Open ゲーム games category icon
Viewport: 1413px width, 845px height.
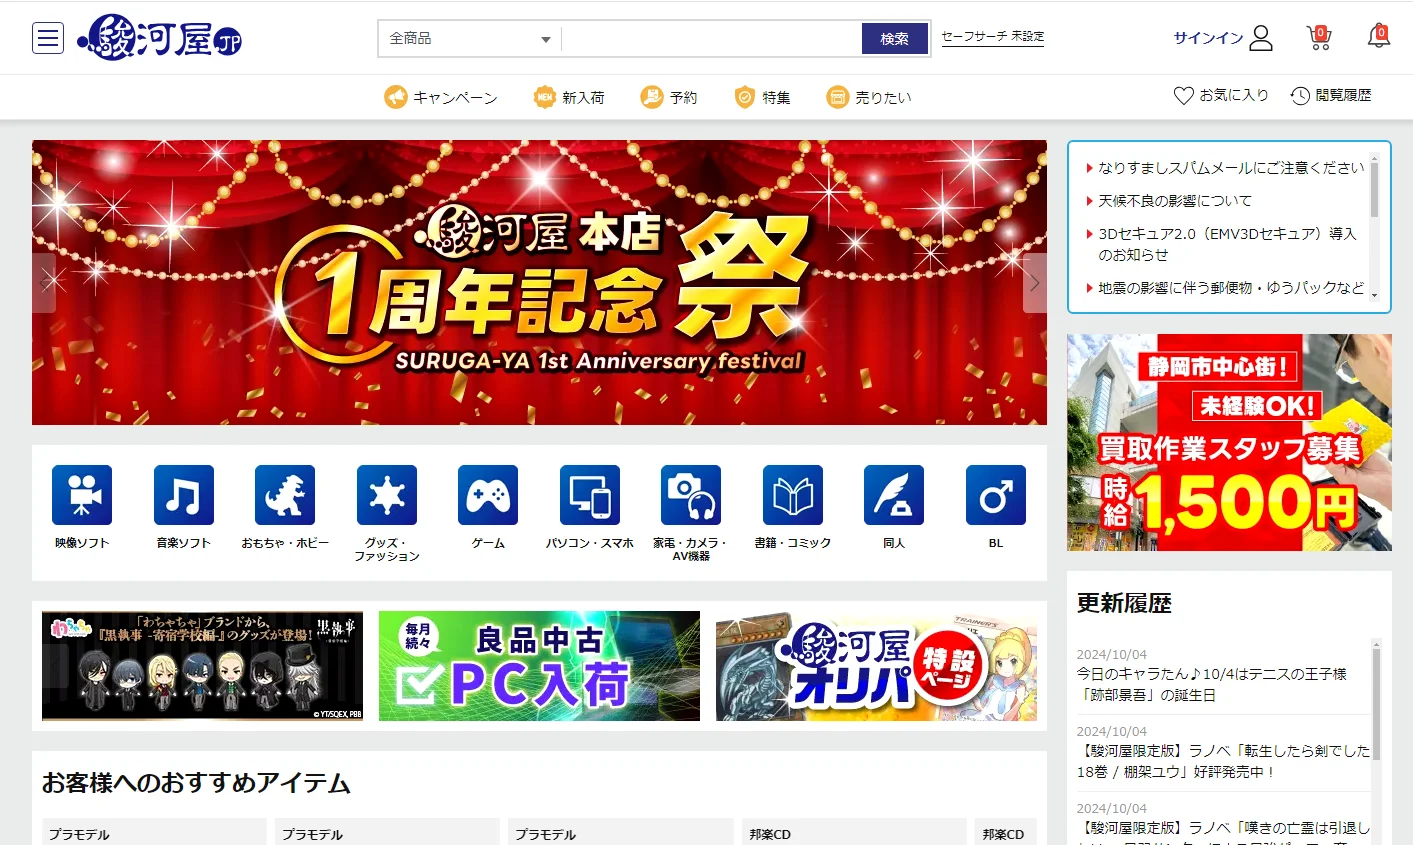pos(488,495)
